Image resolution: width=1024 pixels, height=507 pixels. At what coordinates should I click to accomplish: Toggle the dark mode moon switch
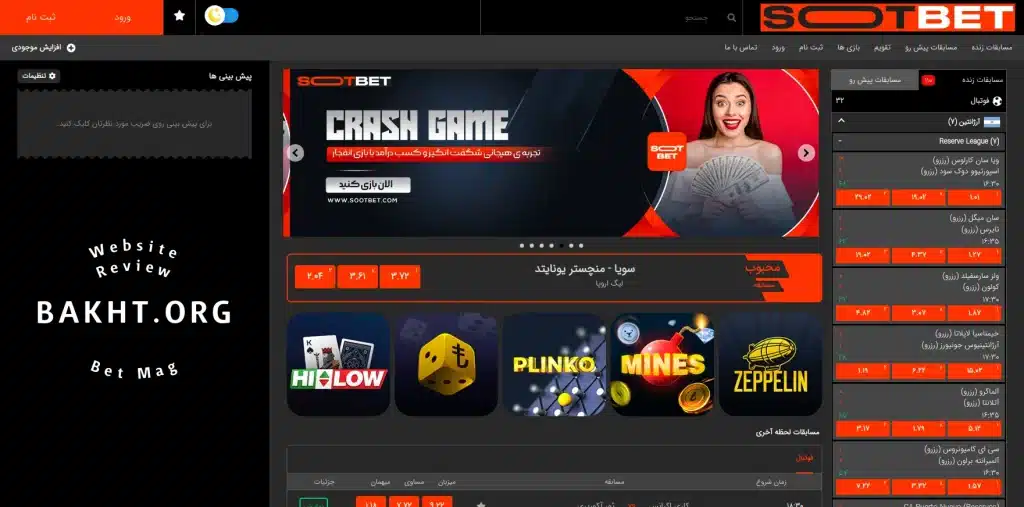point(221,16)
